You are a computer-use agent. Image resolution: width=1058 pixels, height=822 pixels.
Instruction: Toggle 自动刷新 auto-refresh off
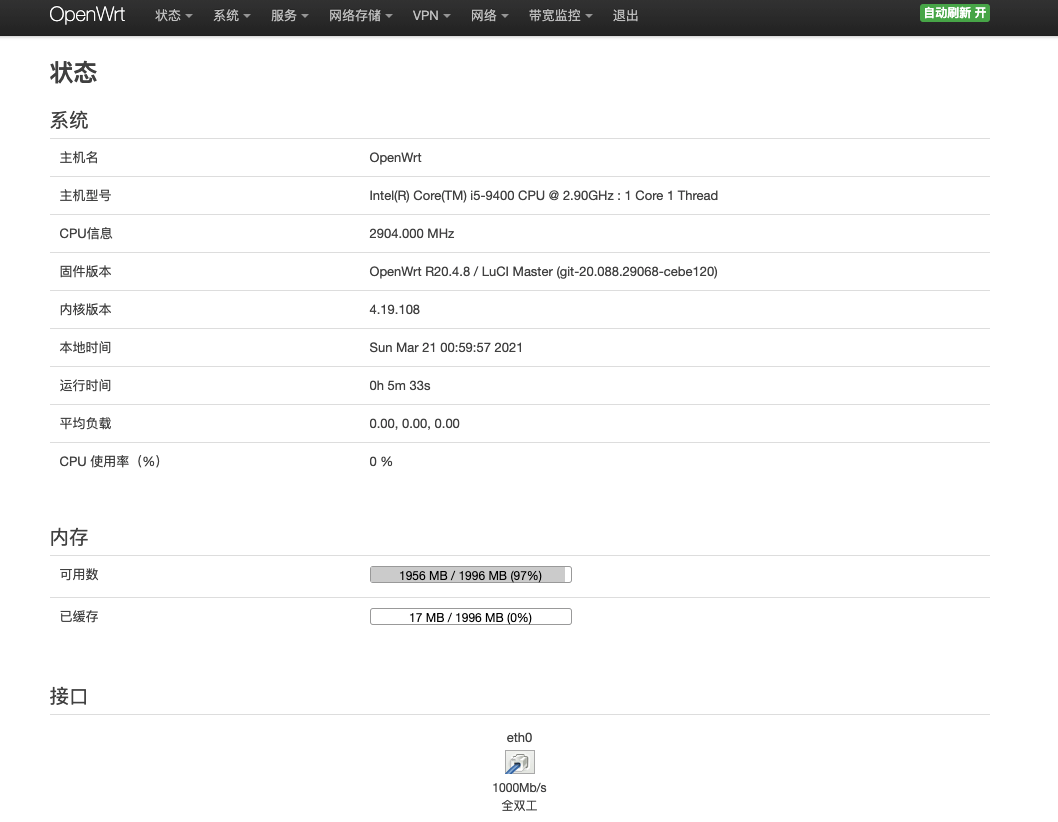pos(954,14)
